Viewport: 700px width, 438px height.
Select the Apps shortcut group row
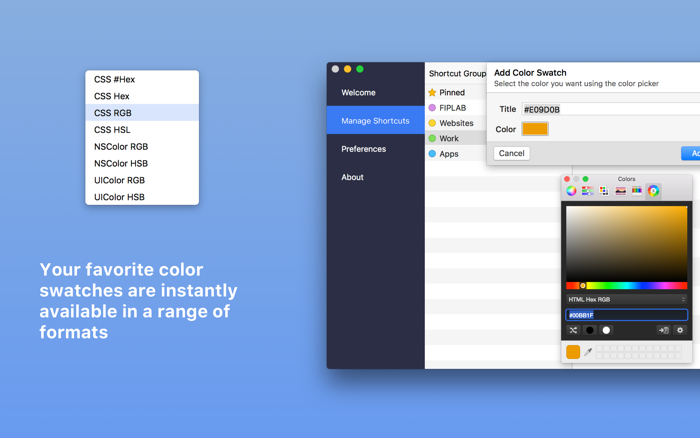pyautogui.click(x=456, y=154)
